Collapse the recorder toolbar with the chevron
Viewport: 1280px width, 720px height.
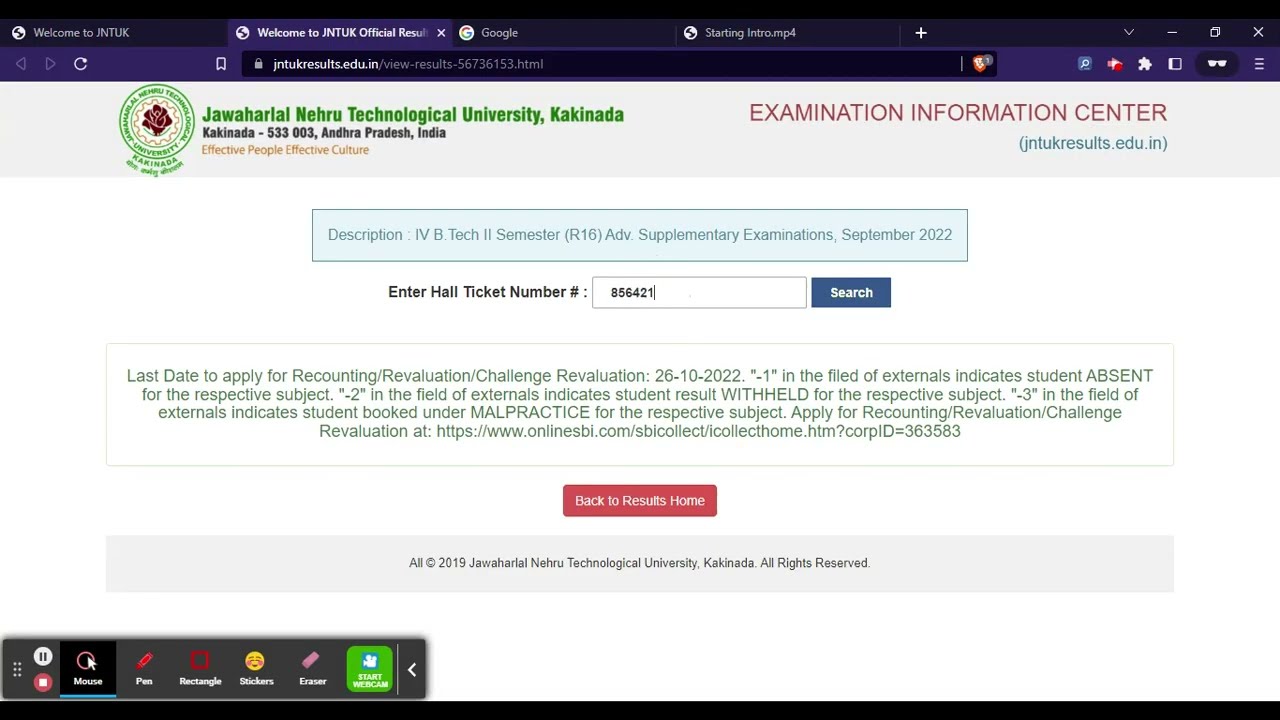click(412, 669)
